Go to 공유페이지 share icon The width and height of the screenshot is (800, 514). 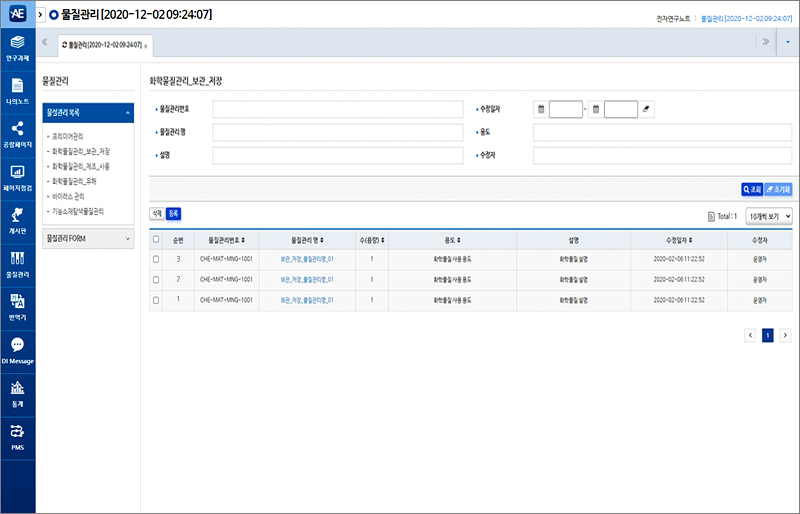[17, 133]
